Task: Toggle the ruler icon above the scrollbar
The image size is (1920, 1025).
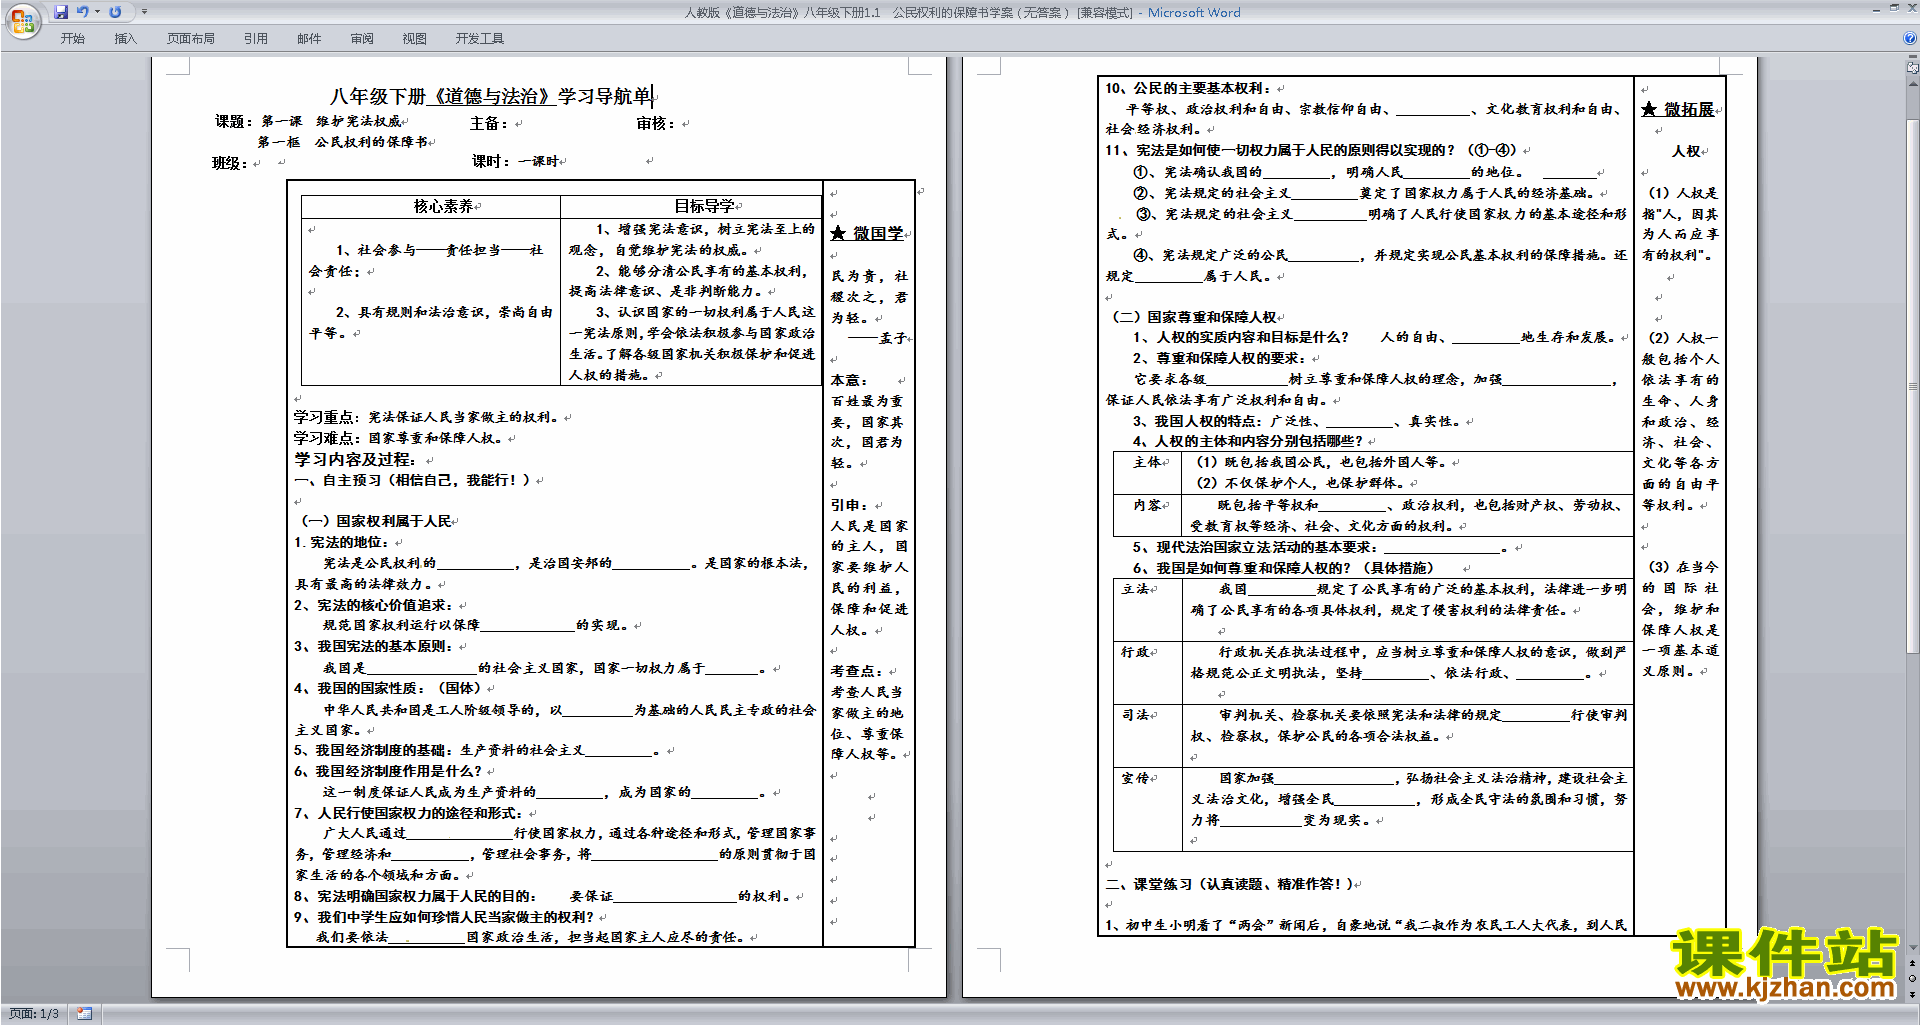Action: 1913,68
